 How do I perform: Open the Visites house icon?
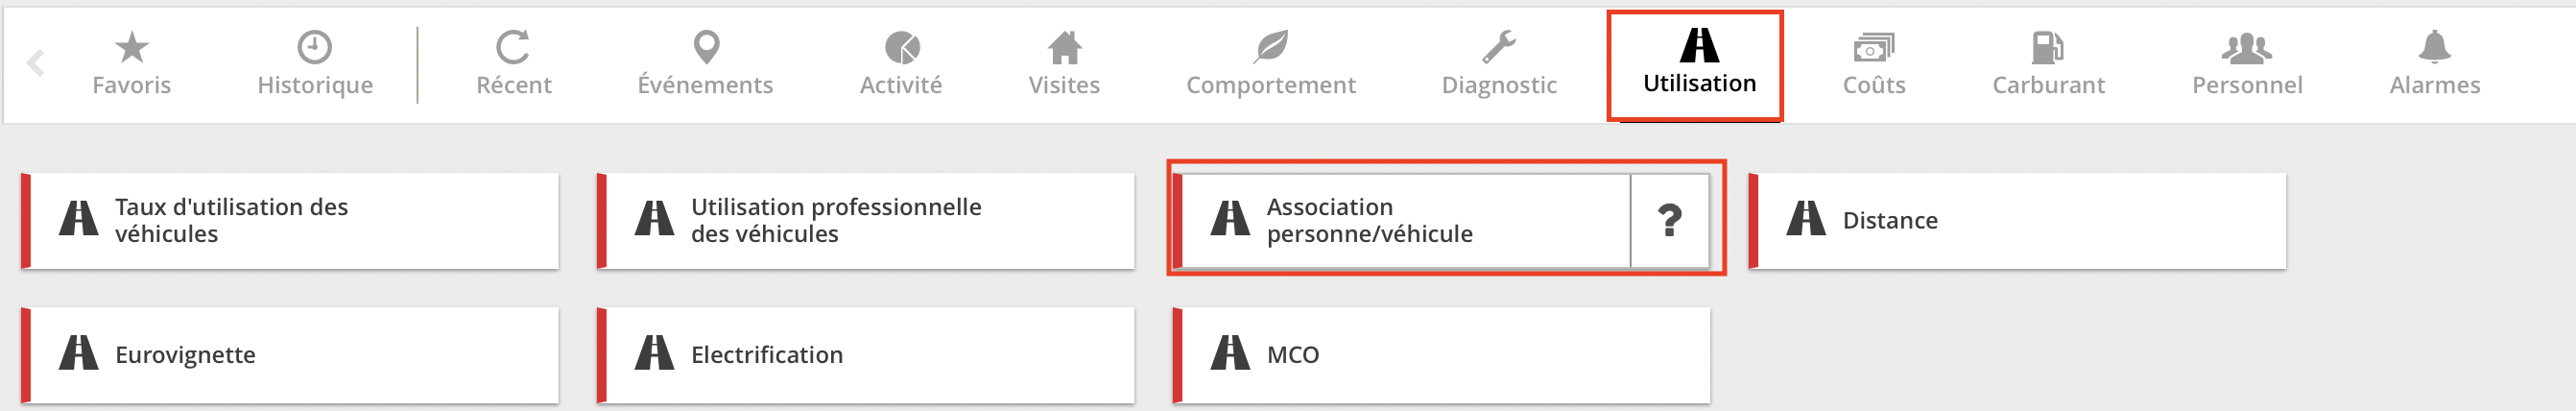point(1064,46)
